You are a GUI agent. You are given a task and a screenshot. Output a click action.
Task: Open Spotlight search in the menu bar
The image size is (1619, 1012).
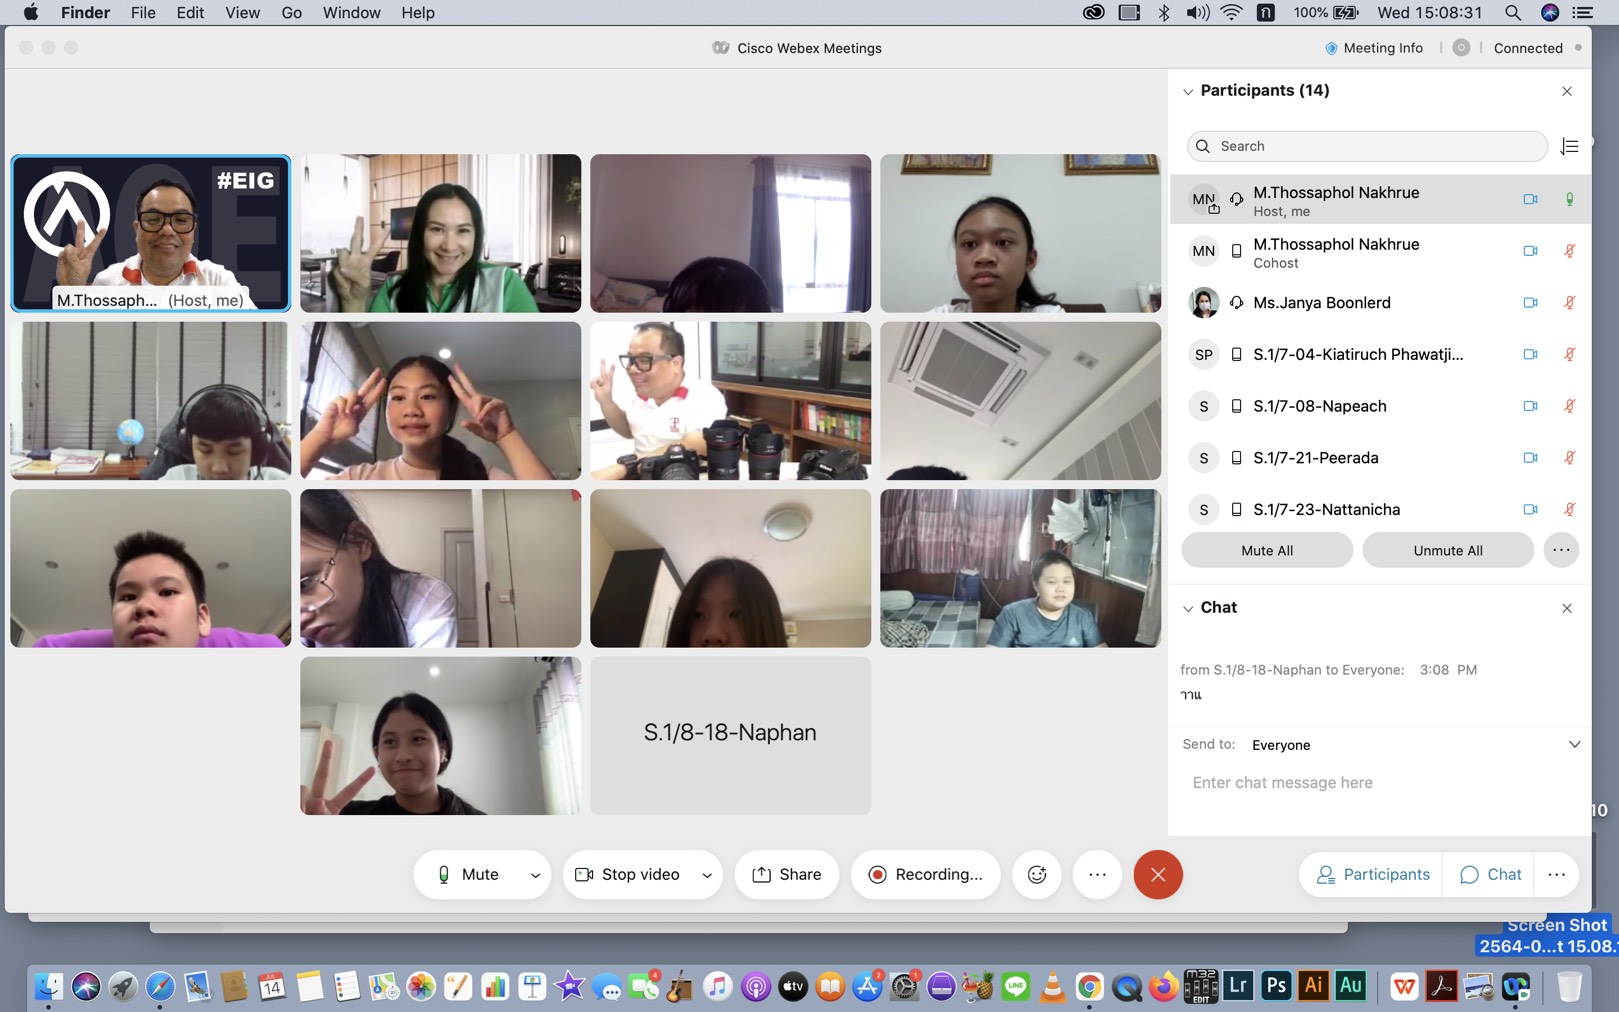[x=1513, y=13]
